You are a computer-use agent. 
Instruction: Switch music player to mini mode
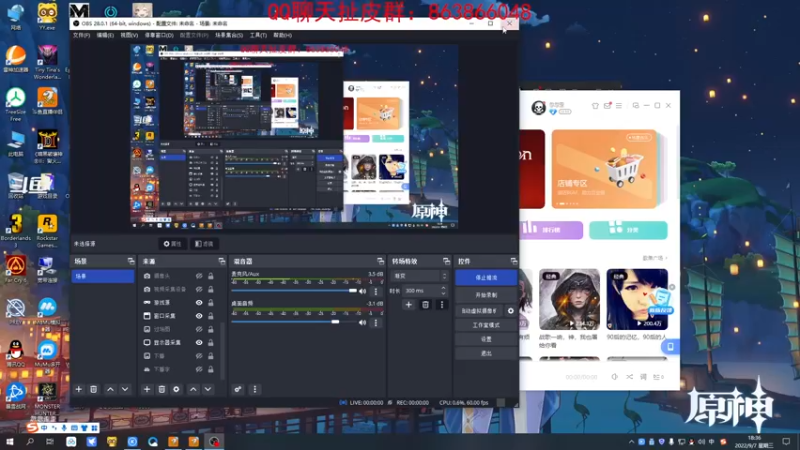pyautogui.click(x=636, y=106)
